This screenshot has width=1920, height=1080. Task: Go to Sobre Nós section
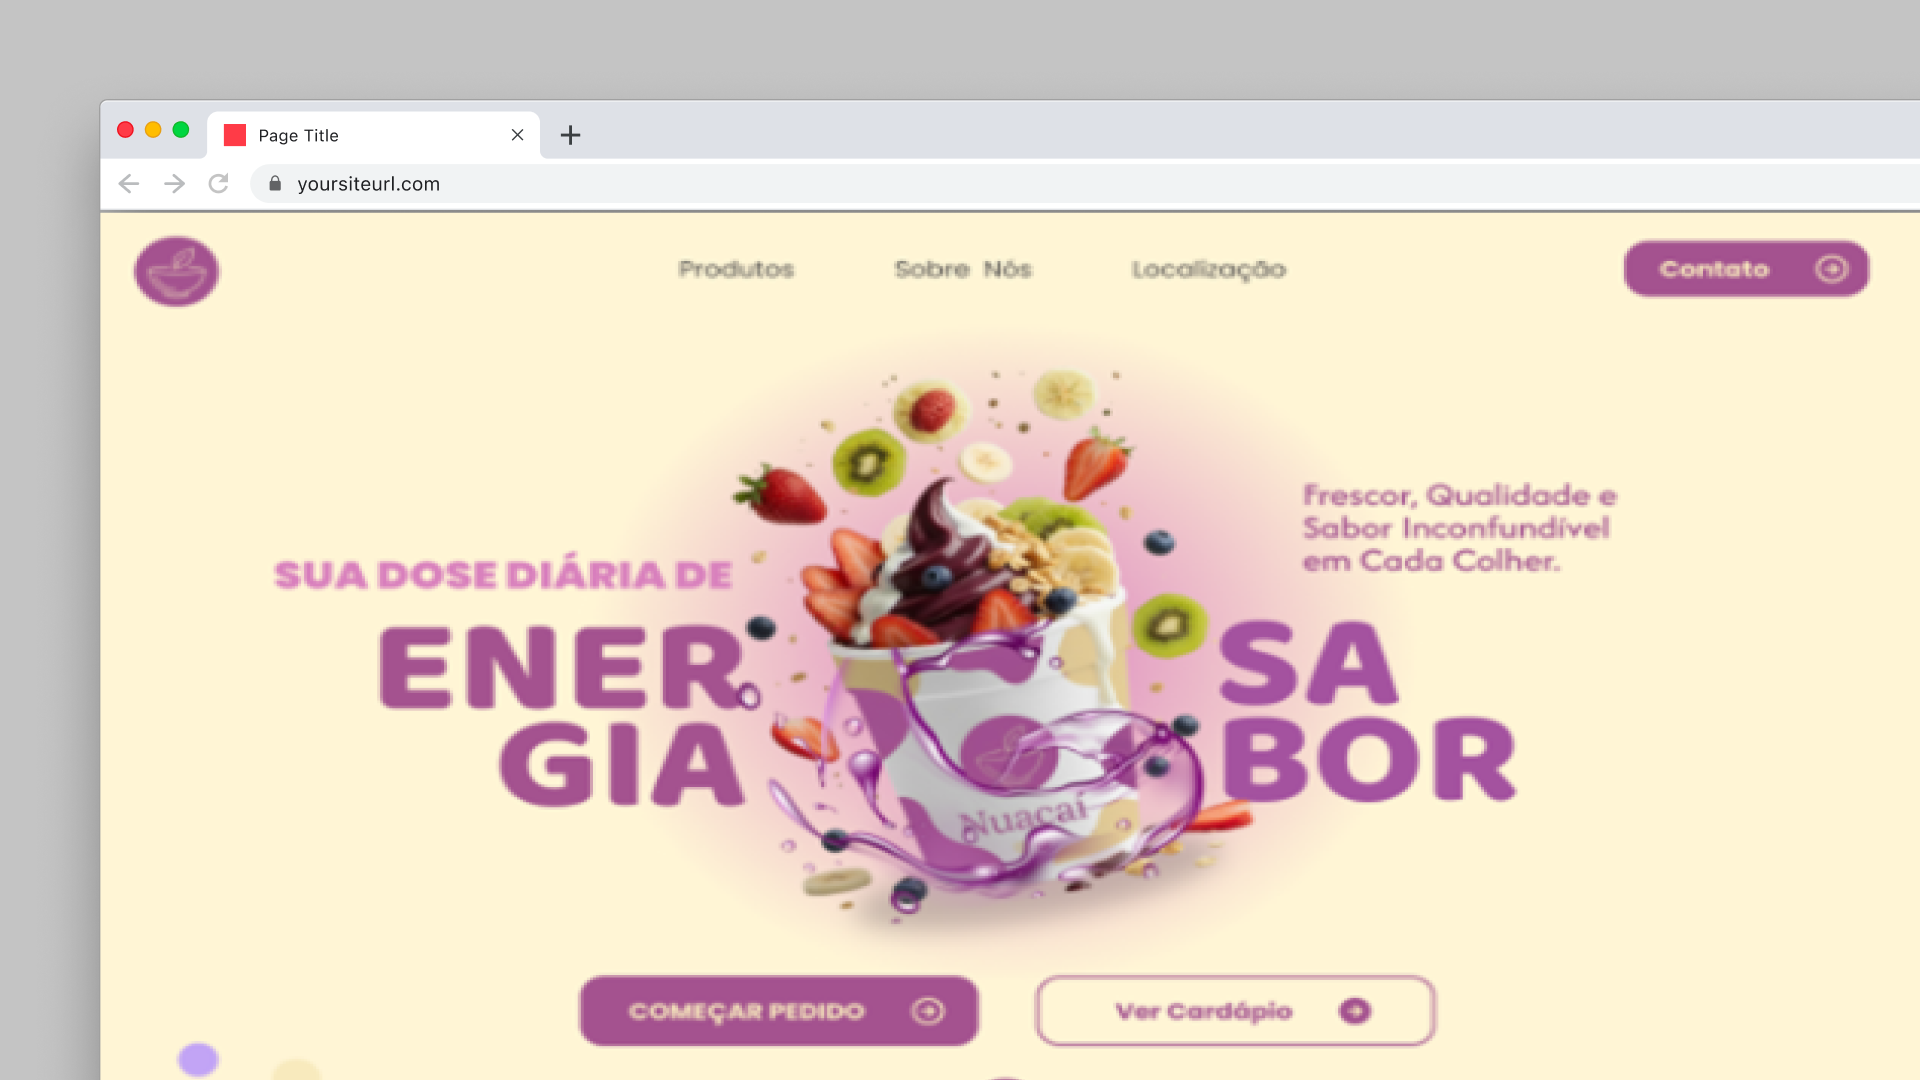coord(963,269)
